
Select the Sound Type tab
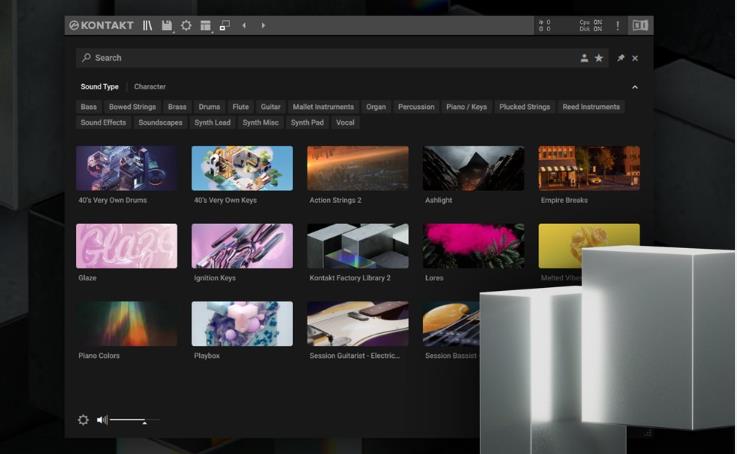[99, 87]
